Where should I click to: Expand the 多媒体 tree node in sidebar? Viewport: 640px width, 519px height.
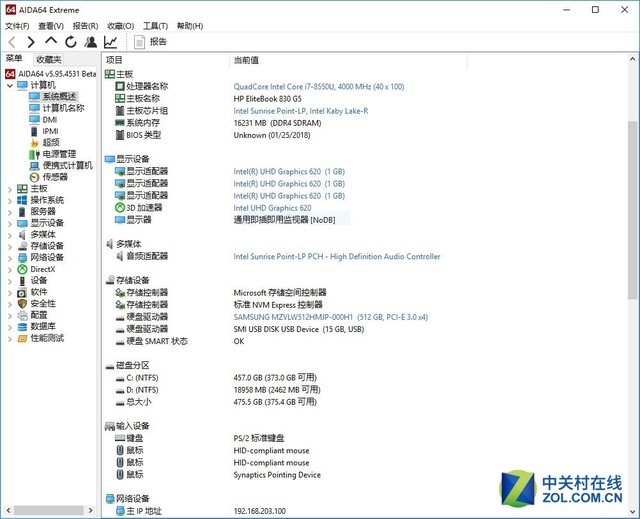coord(10,235)
